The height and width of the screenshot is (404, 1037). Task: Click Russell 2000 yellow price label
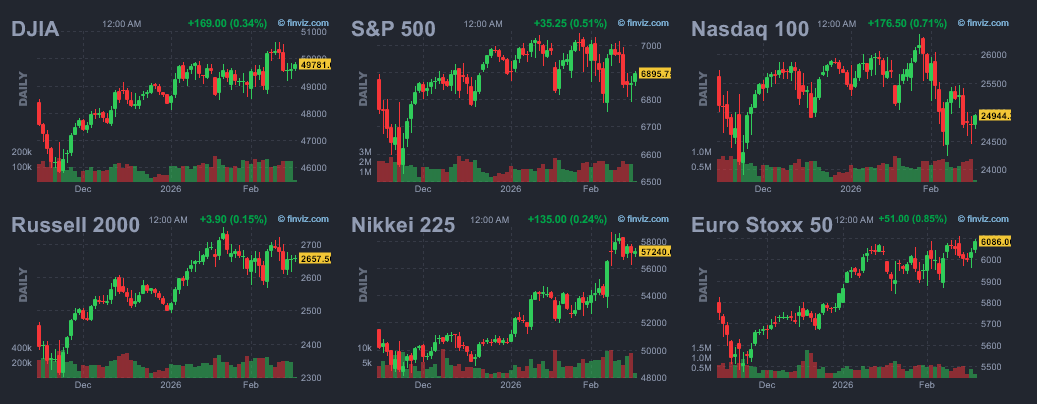click(x=315, y=258)
